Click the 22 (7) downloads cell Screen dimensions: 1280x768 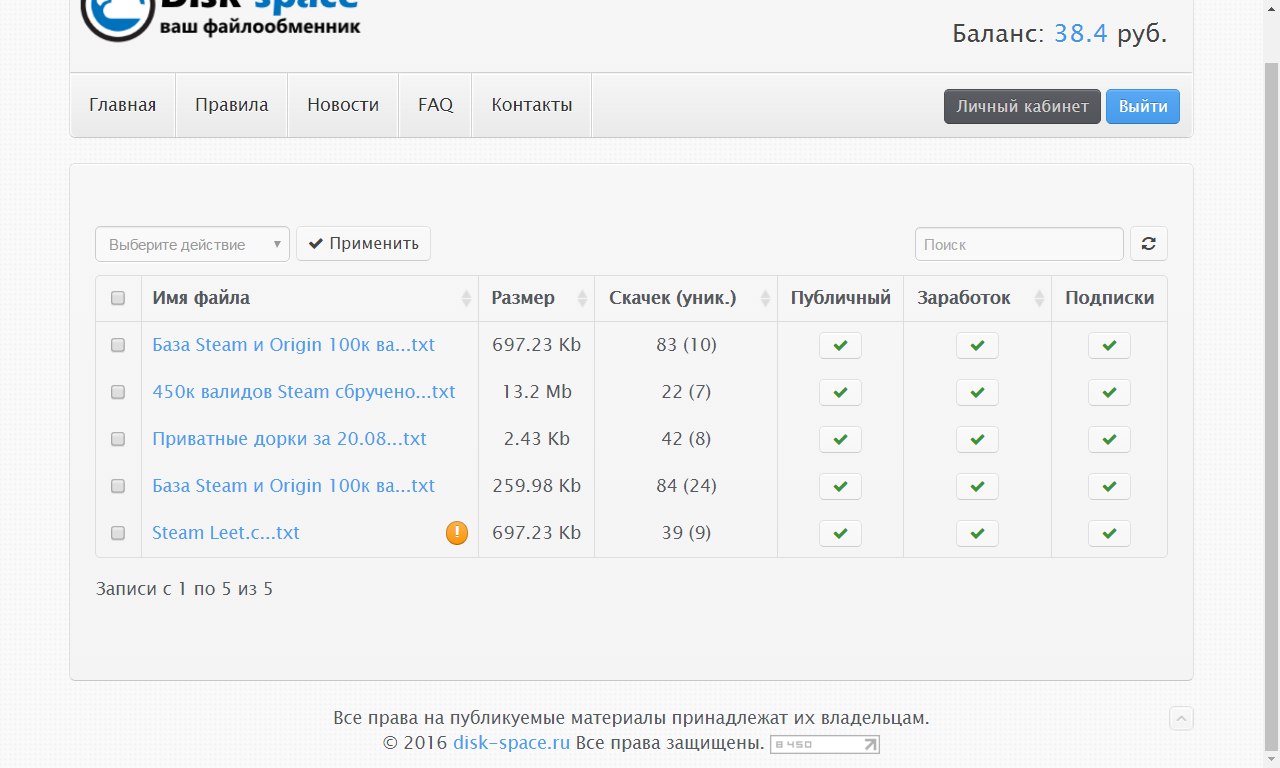[686, 392]
